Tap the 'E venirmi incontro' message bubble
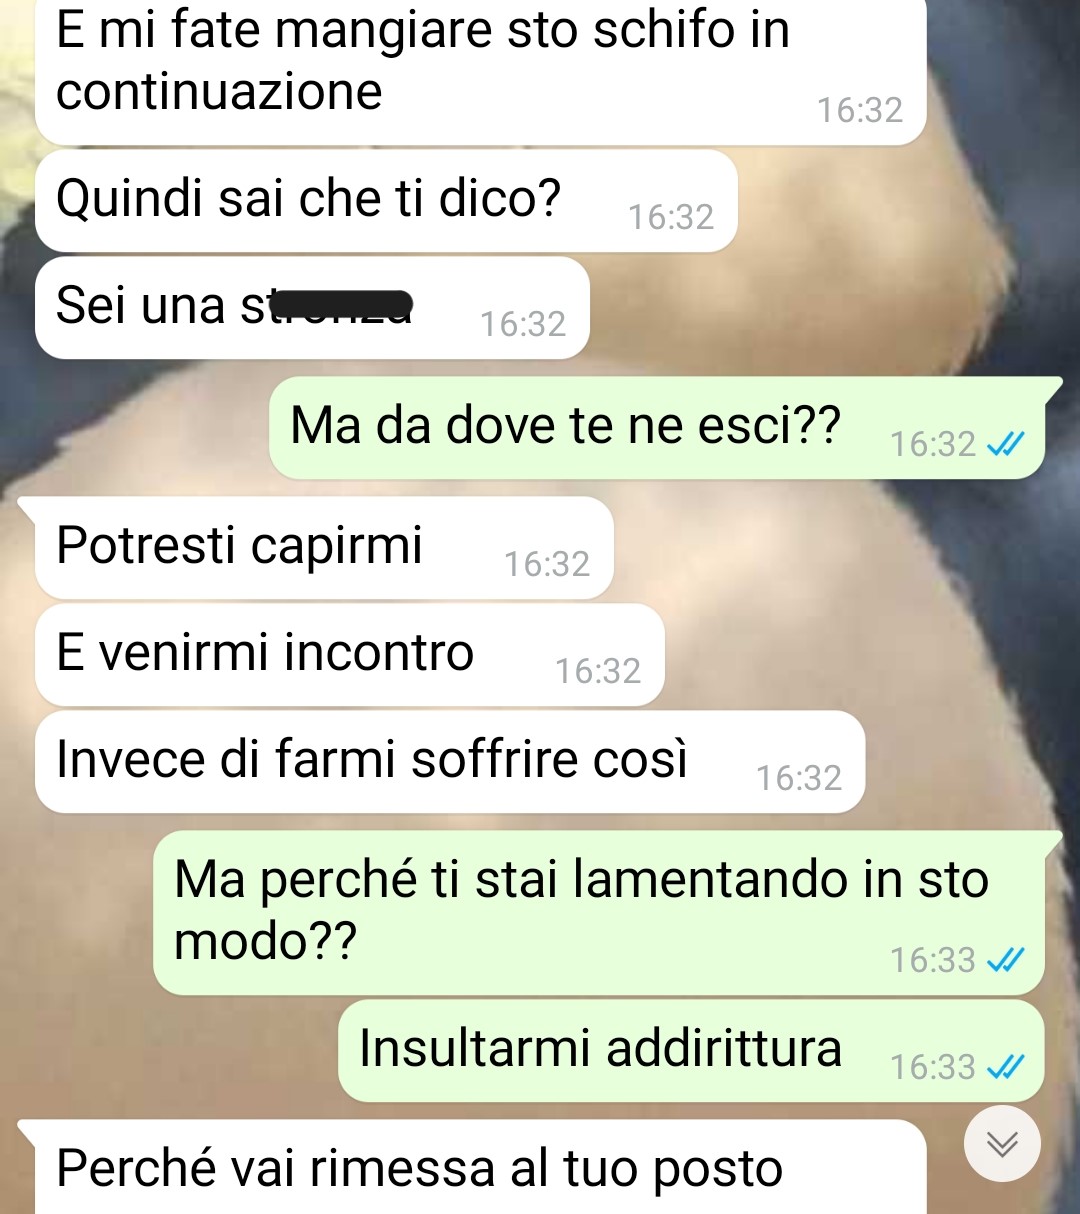Viewport: 1080px width, 1214px height. [x=350, y=655]
